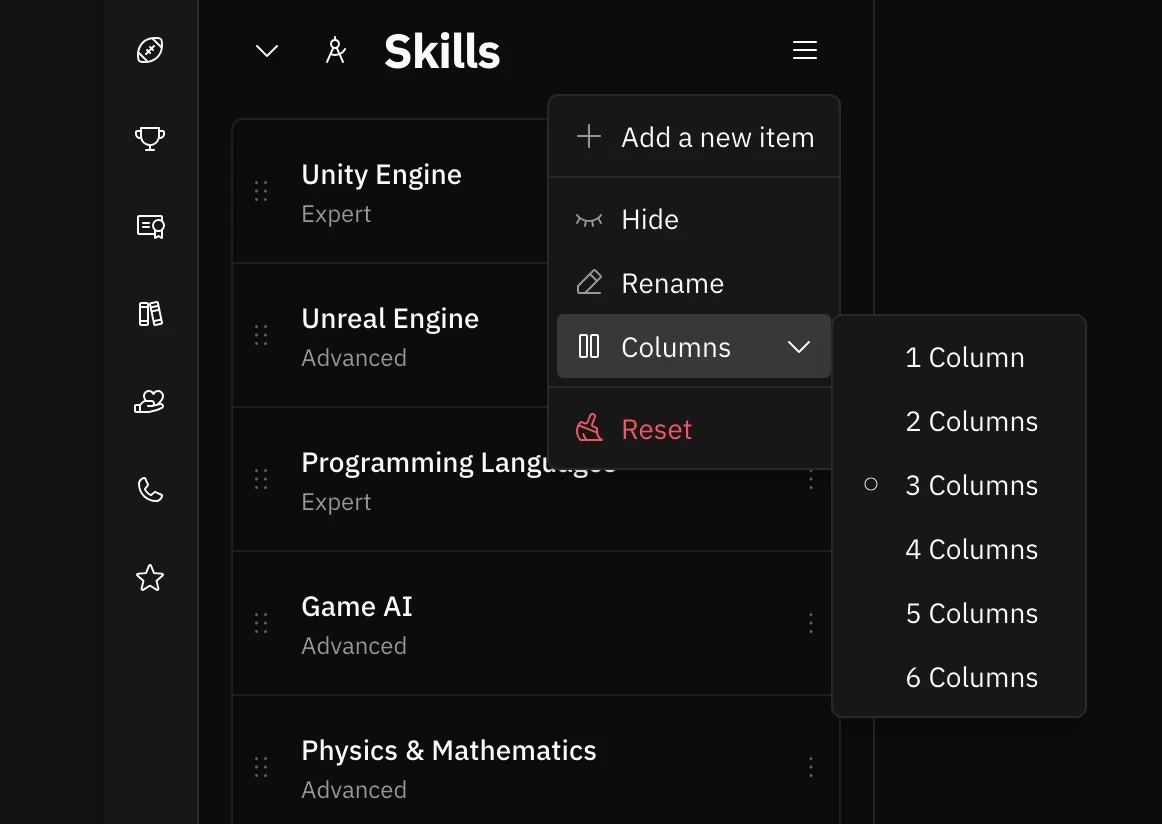Click Hide in the context menu

click(x=650, y=219)
